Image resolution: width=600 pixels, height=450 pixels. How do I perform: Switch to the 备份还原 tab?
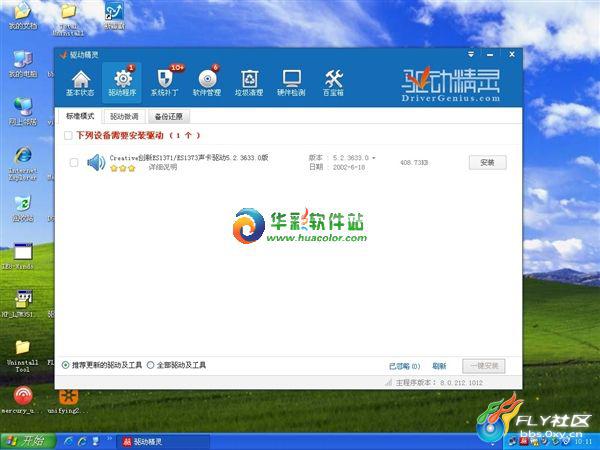(169, 116)
